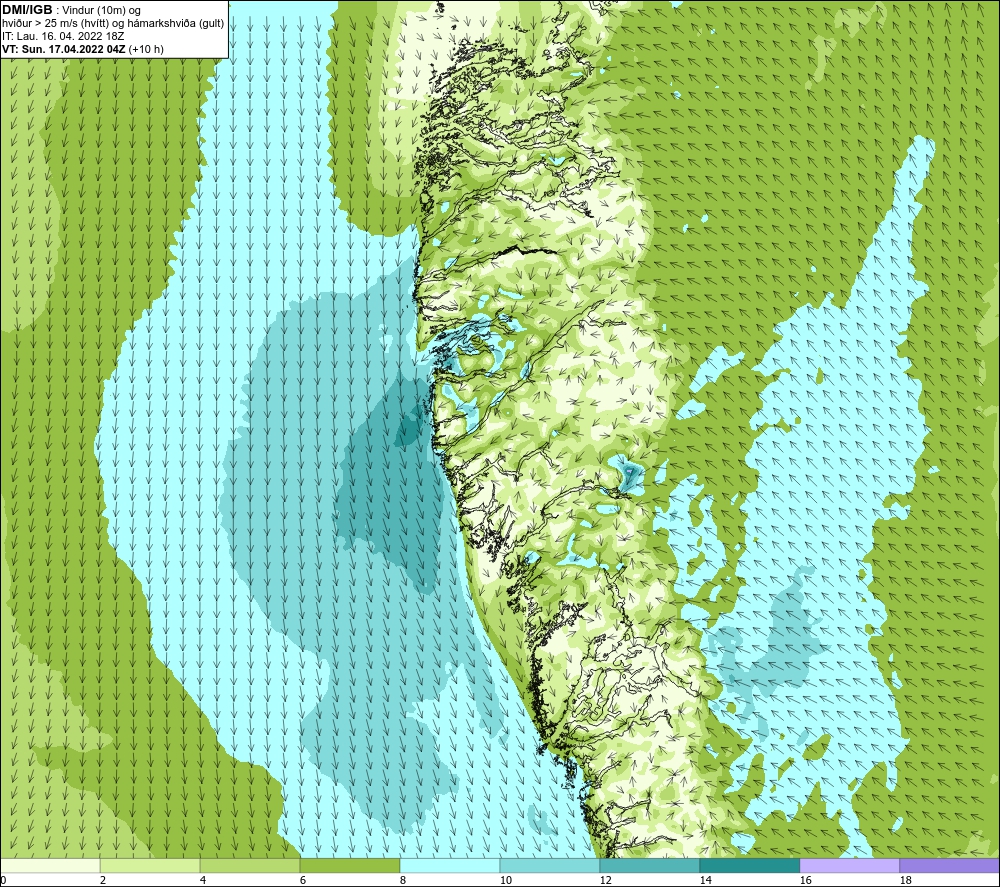Image resolution: width=1000 pixels, height=887 pixels.
Task: Click the scale tick label '12'
Action: 605,881
